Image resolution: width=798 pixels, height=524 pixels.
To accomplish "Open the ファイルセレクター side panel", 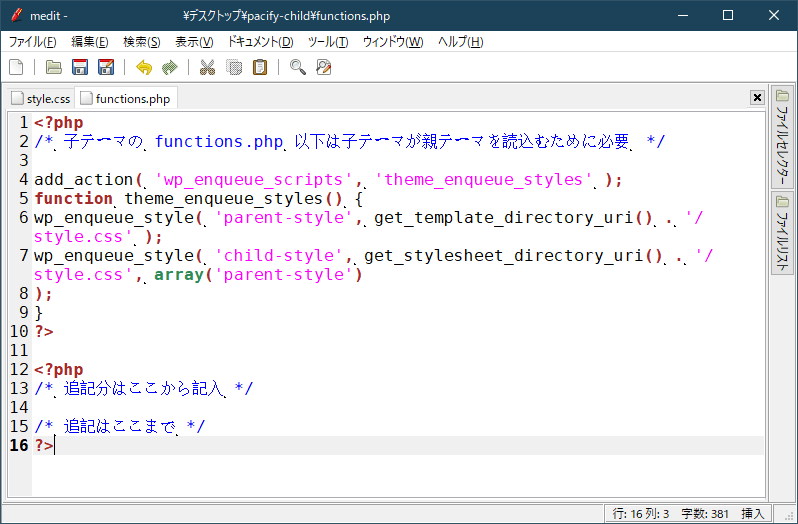I will pos(782,138).
